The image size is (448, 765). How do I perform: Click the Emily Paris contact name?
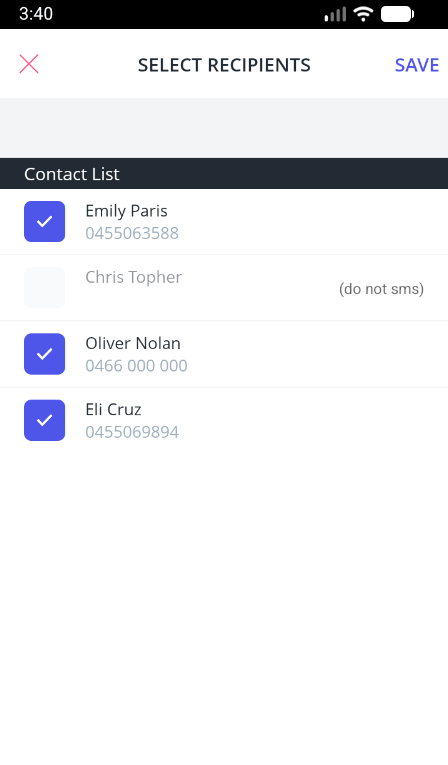(126, 211)
